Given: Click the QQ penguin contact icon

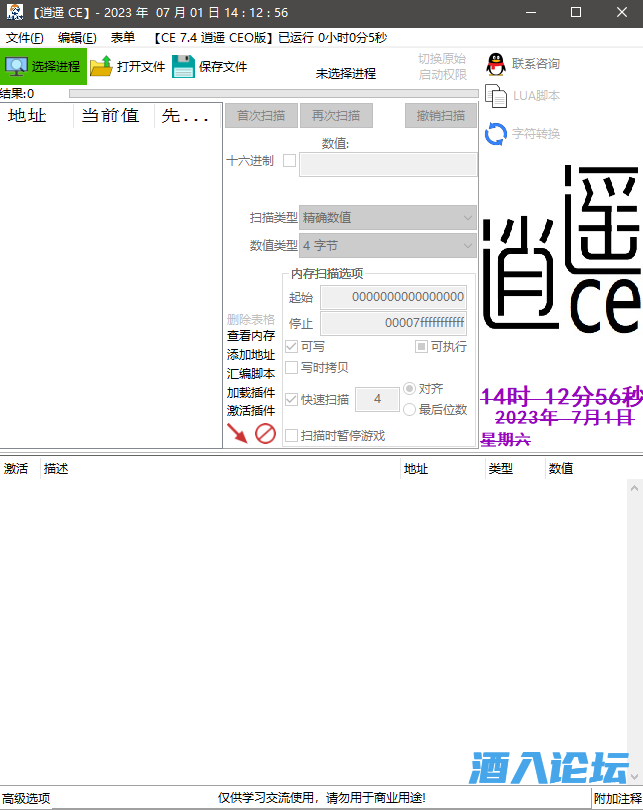Looking at the screenshot, I should pyautogui.click(x=496, y=64).
